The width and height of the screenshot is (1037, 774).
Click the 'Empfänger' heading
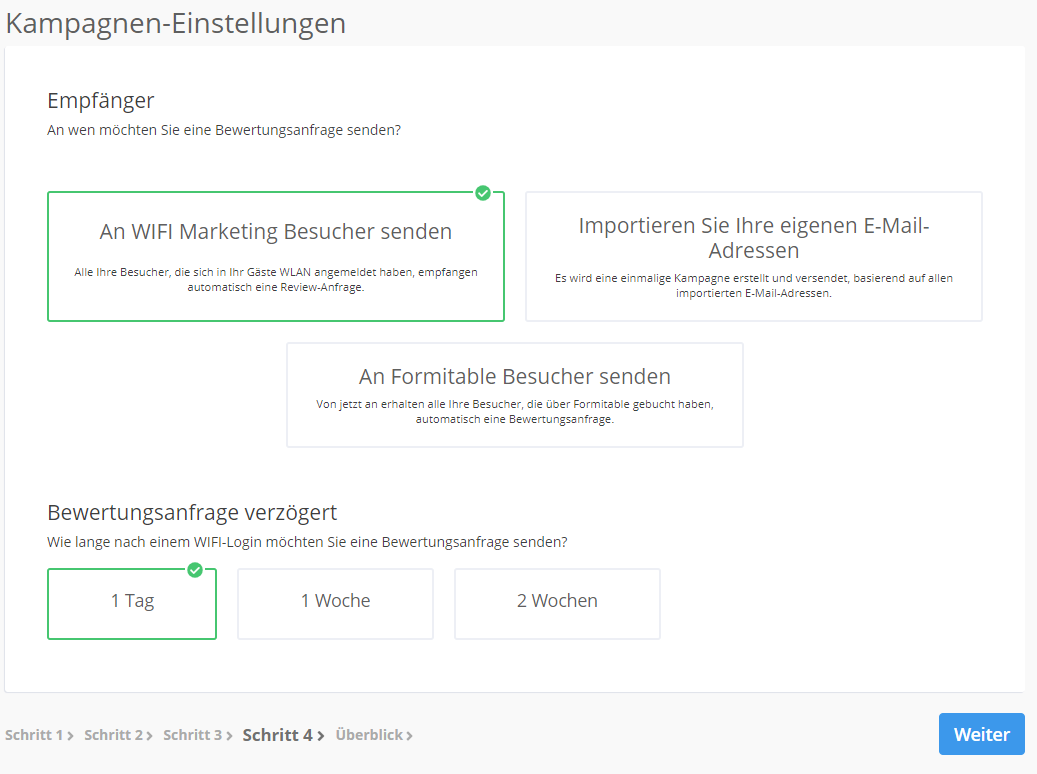(101, 101)
